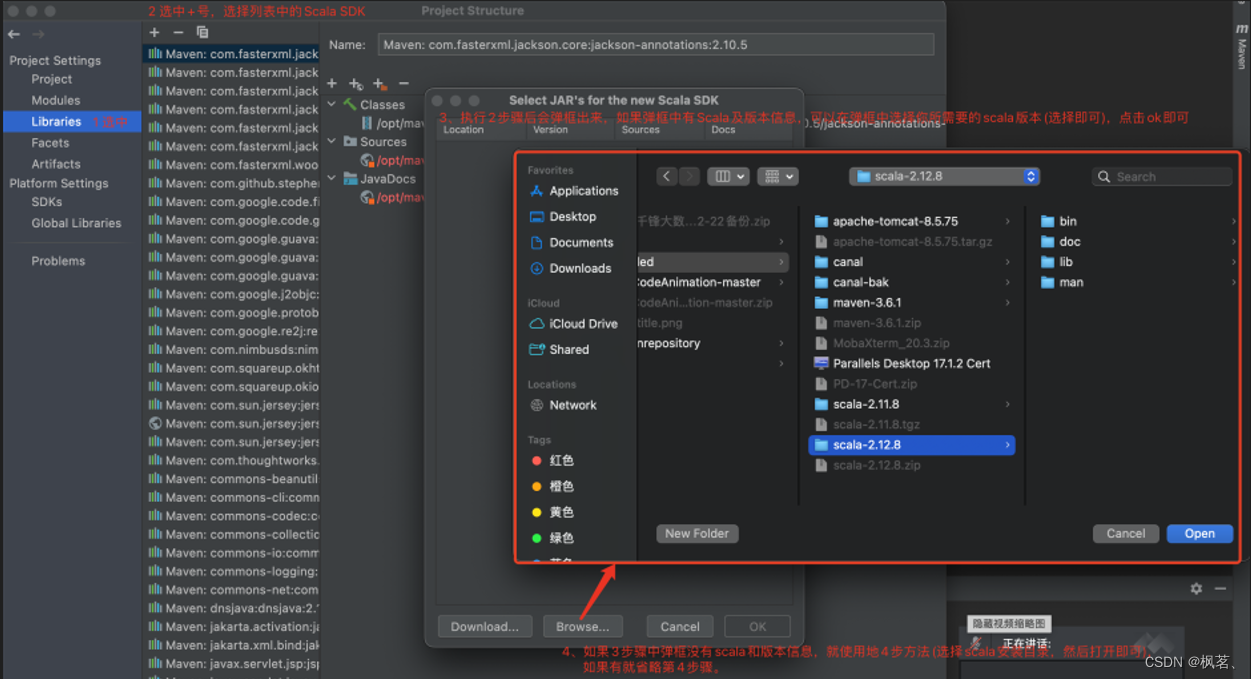This screenshot has height=679, width=1251.
Task: Expand the maven-3.6.1 folder chevron
Action: [x=1007, y=303]
